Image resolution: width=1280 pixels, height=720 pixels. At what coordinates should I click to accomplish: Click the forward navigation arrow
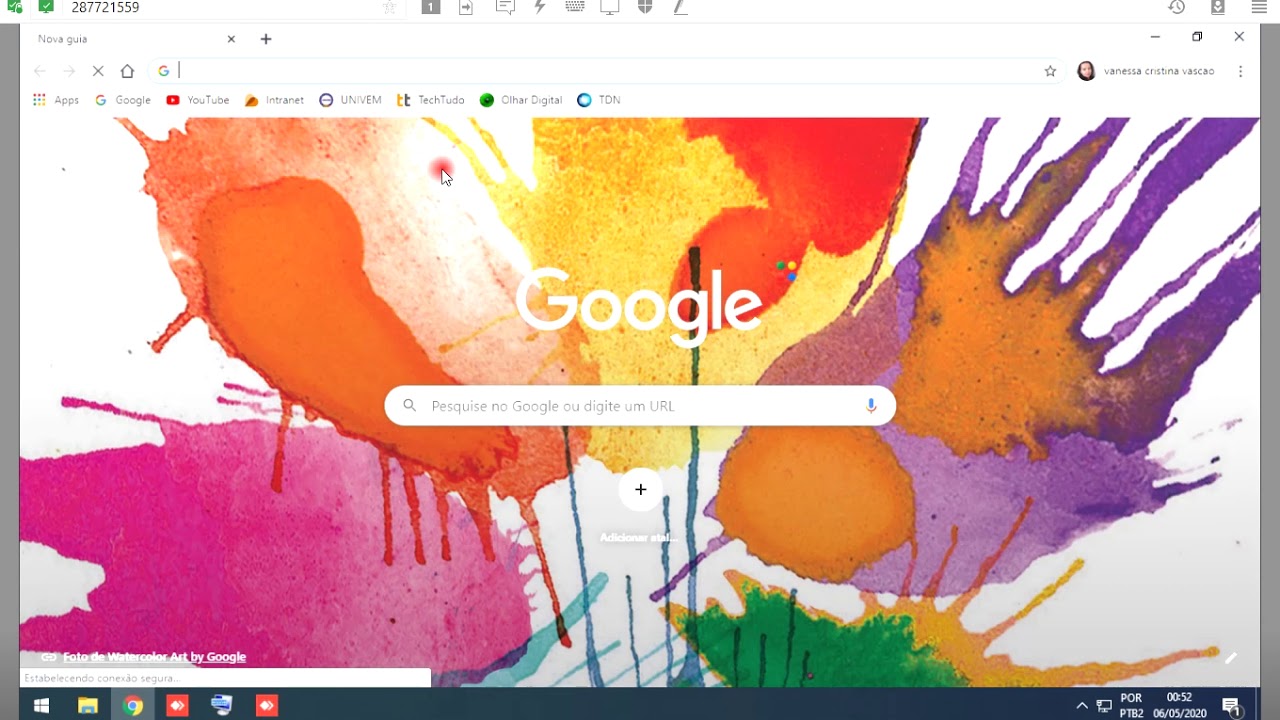(69, 71)
